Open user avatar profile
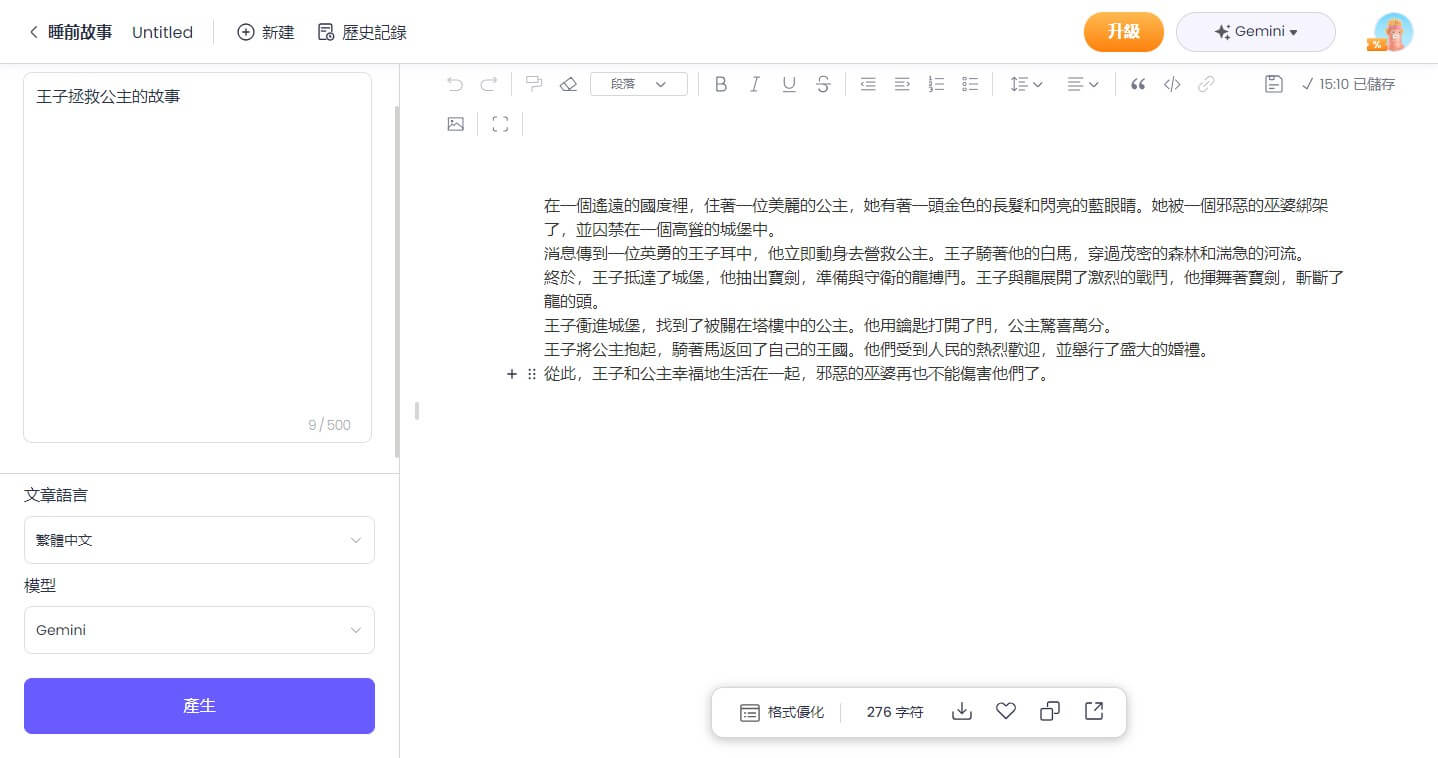Viewport: 1438px width, 758px height. click(1393, 32)
